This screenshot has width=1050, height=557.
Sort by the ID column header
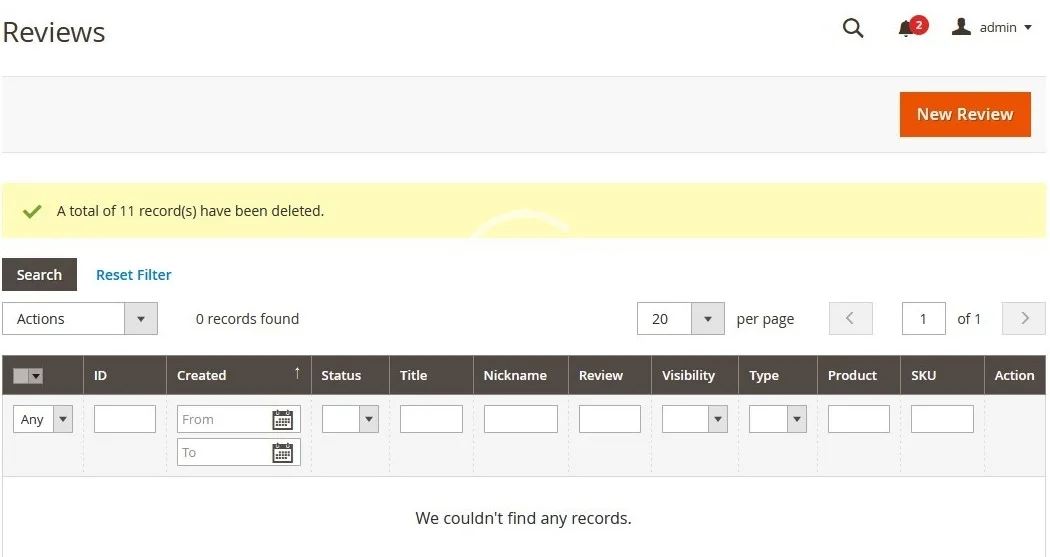coord(101,376)
